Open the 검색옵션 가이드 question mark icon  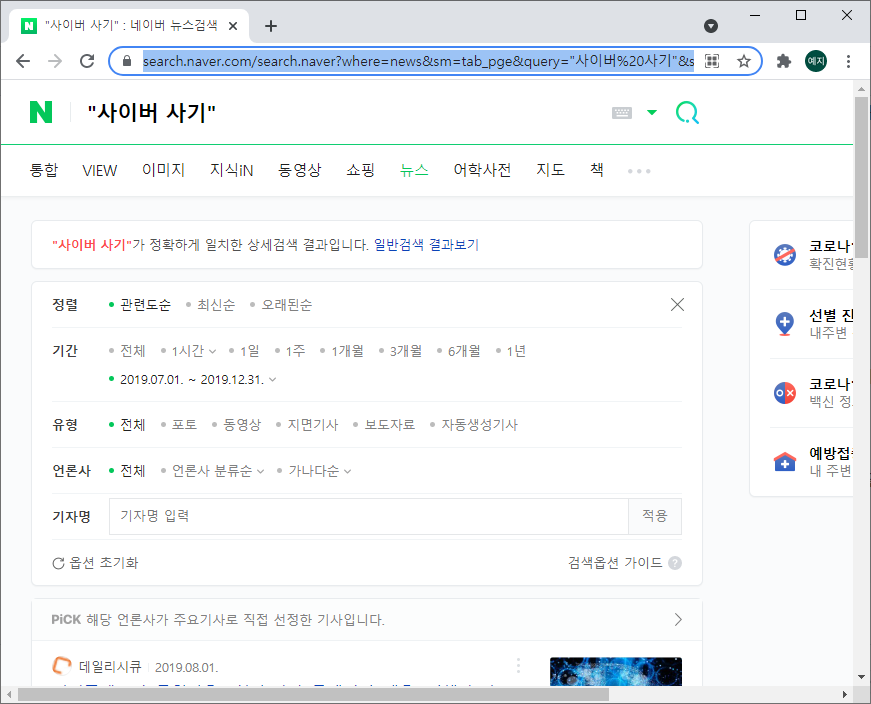(x=675, y=563)
